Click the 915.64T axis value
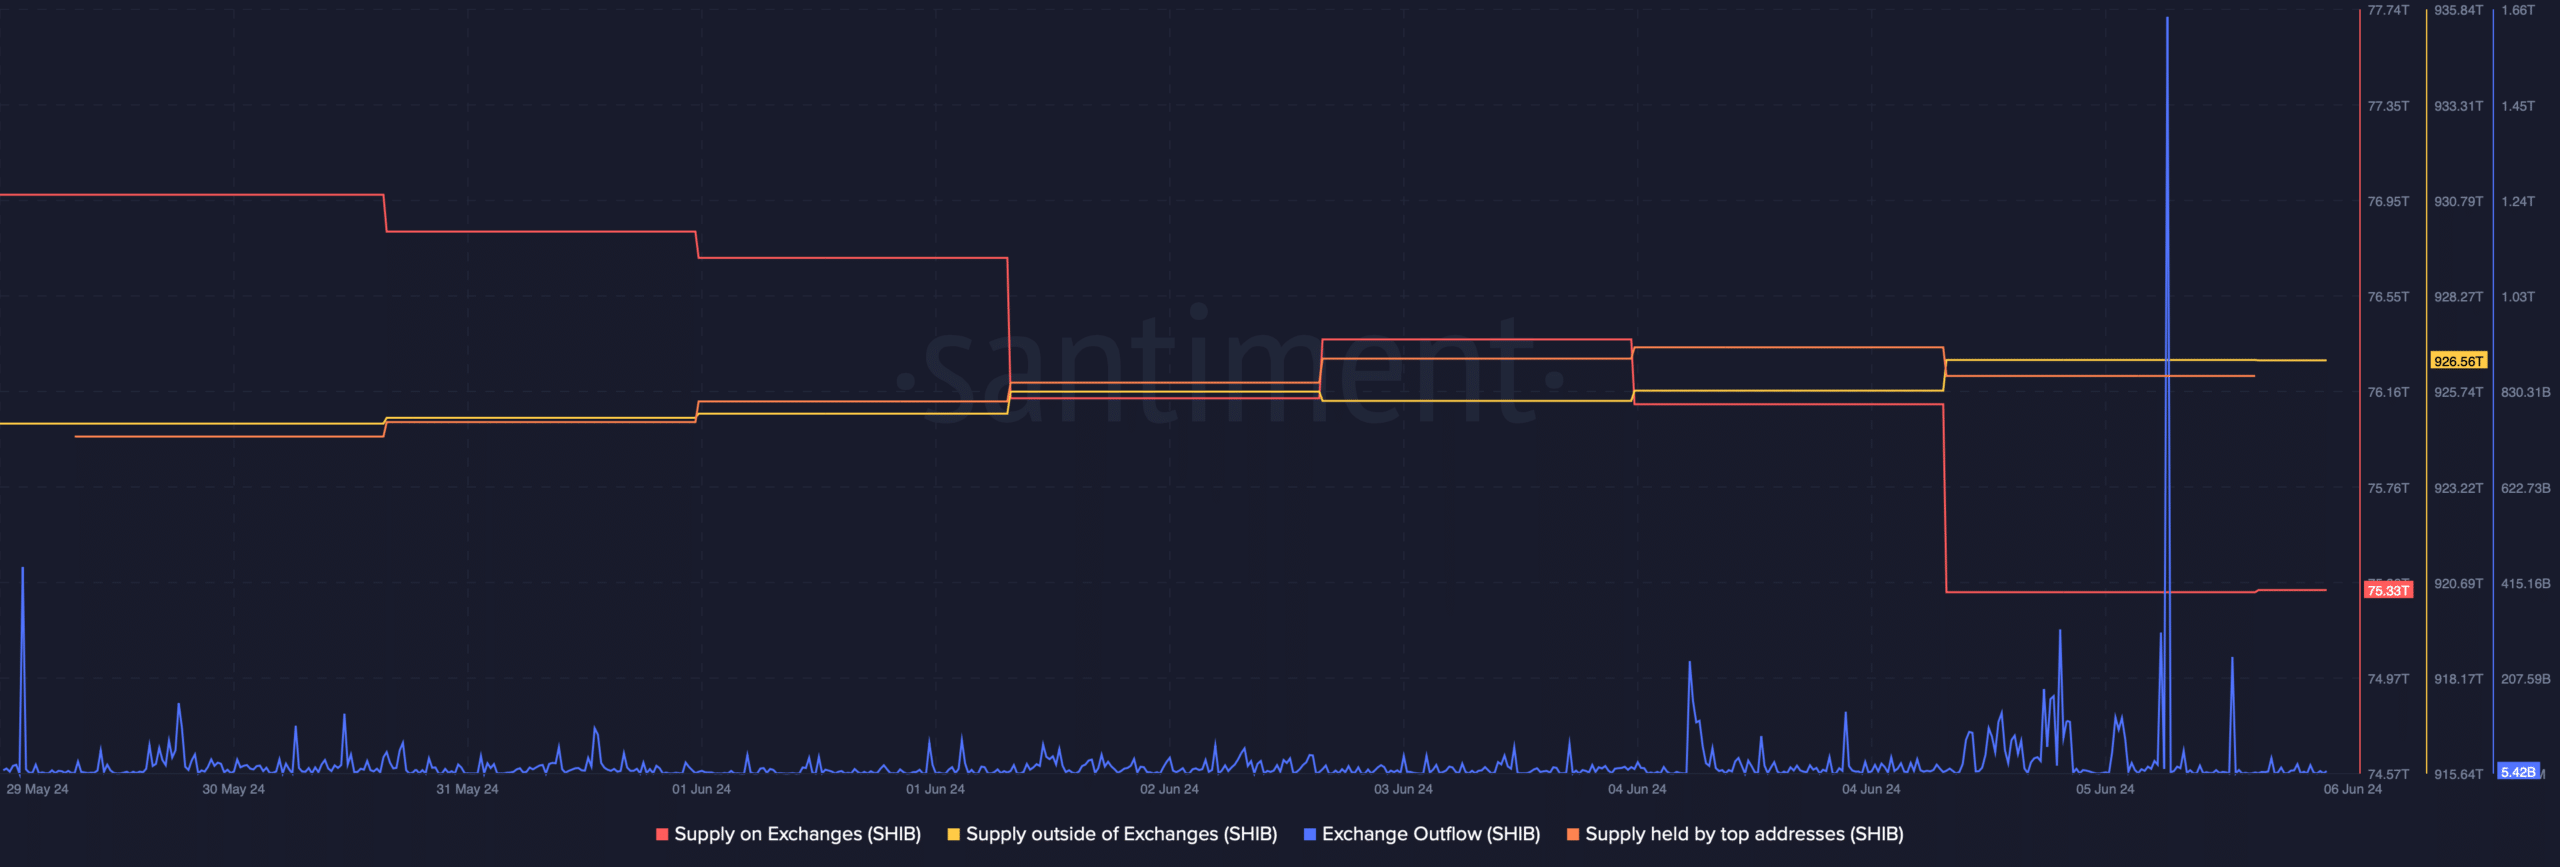The image size is (2560, 867). click(x=2458, y=774)
